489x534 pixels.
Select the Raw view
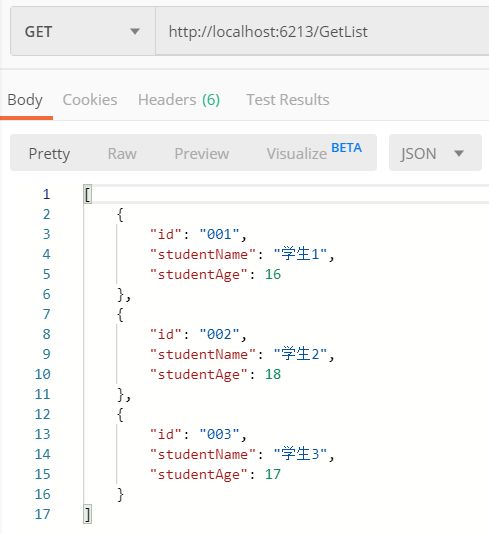point(122,154)
